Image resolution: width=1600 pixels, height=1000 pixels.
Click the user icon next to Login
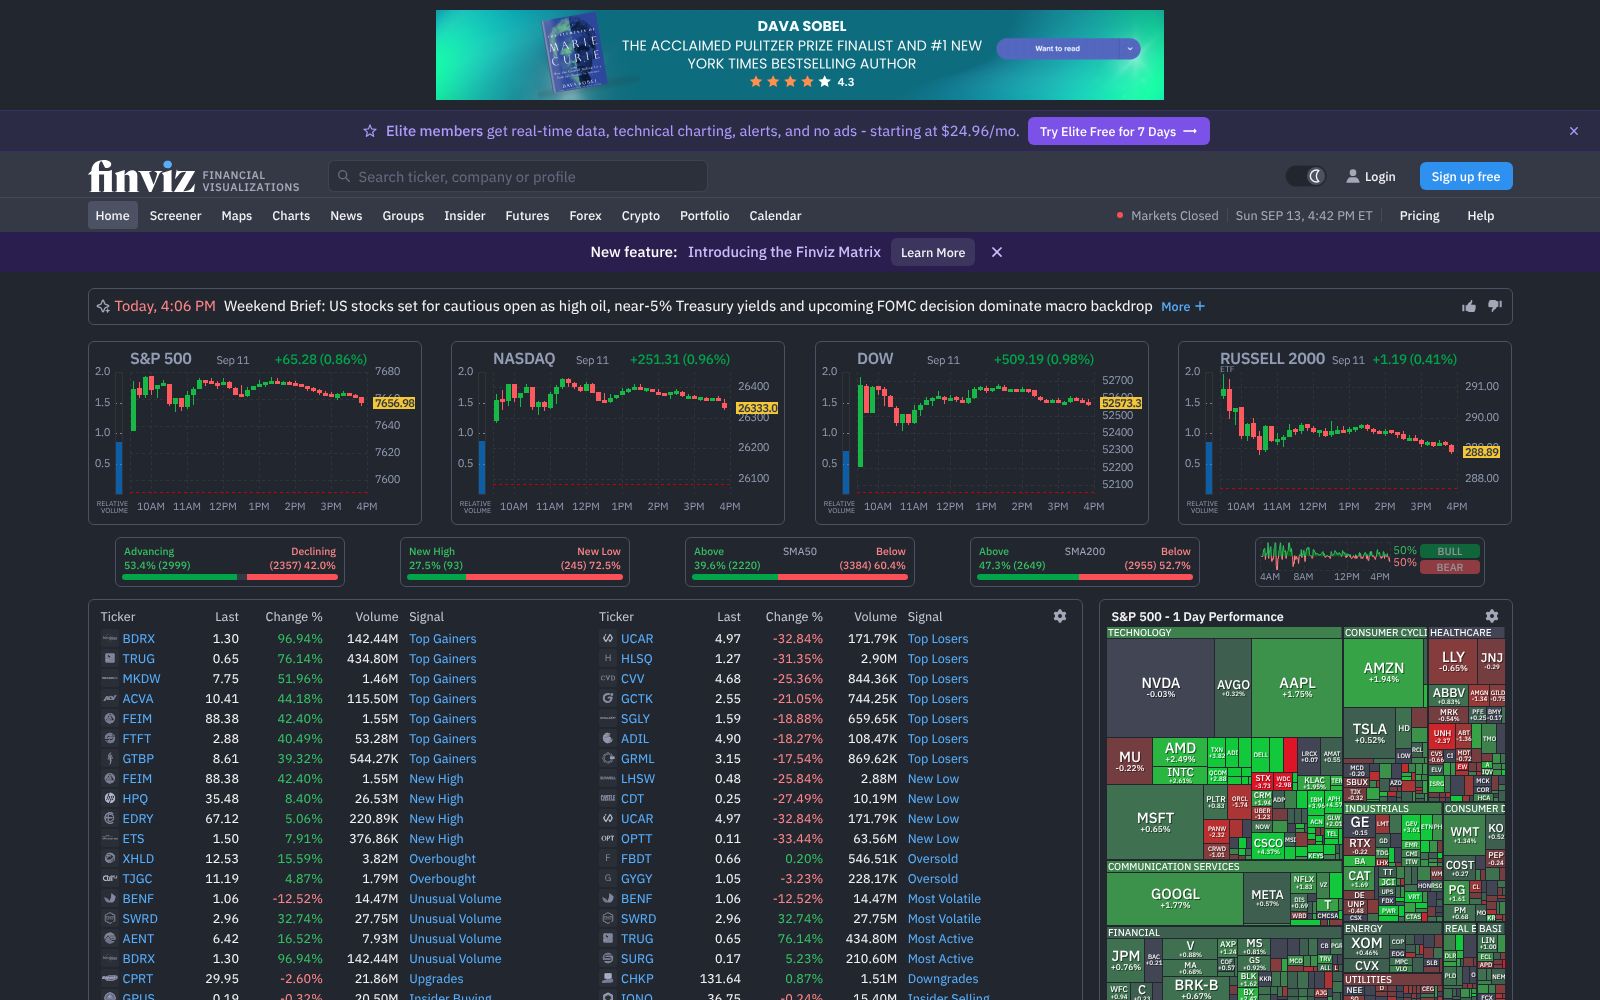1353,176
